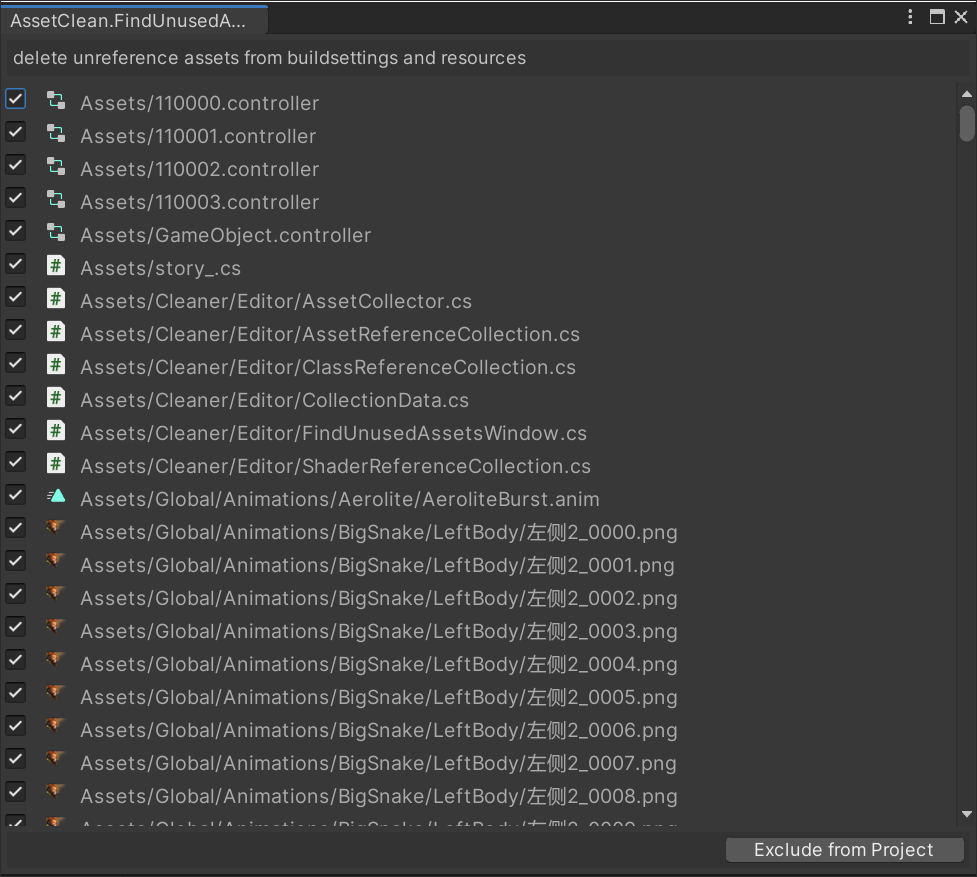This screenshot has width=977, height=877.
Task: Select the AssetClean.FindUnusedA... tab
Action: coord(128,21)
